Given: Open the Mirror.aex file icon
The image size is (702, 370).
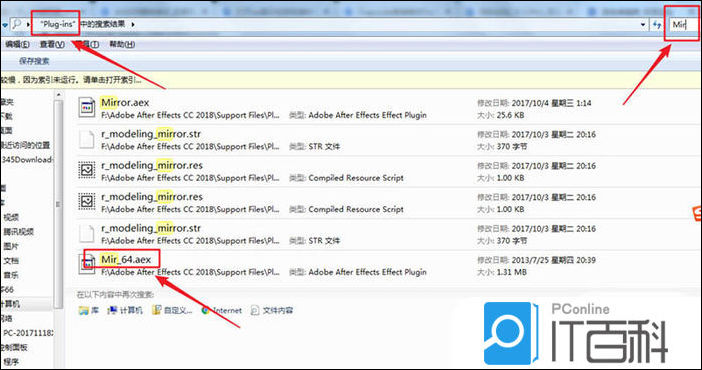Looking at the screenshot, I should tap(86, 108).
